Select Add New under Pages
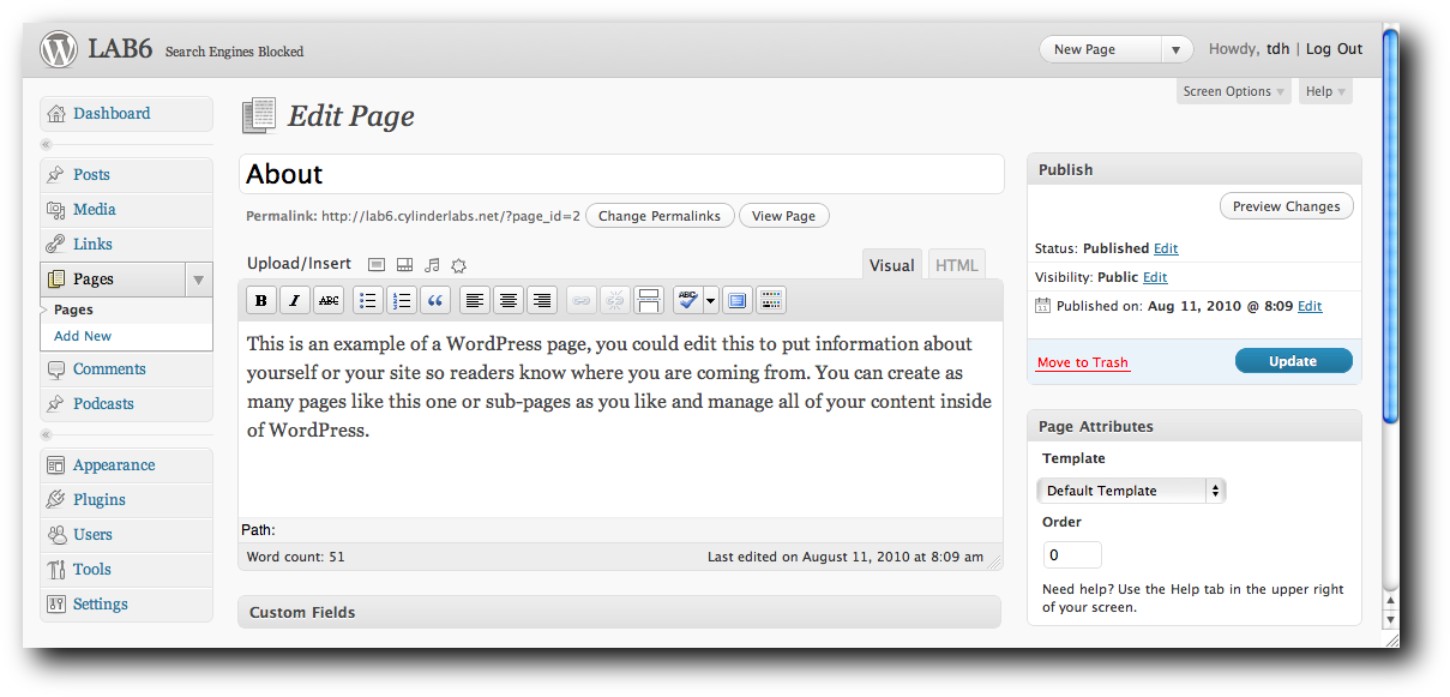Viewport: 1450px width, 697px height. (x=83, y=336)
